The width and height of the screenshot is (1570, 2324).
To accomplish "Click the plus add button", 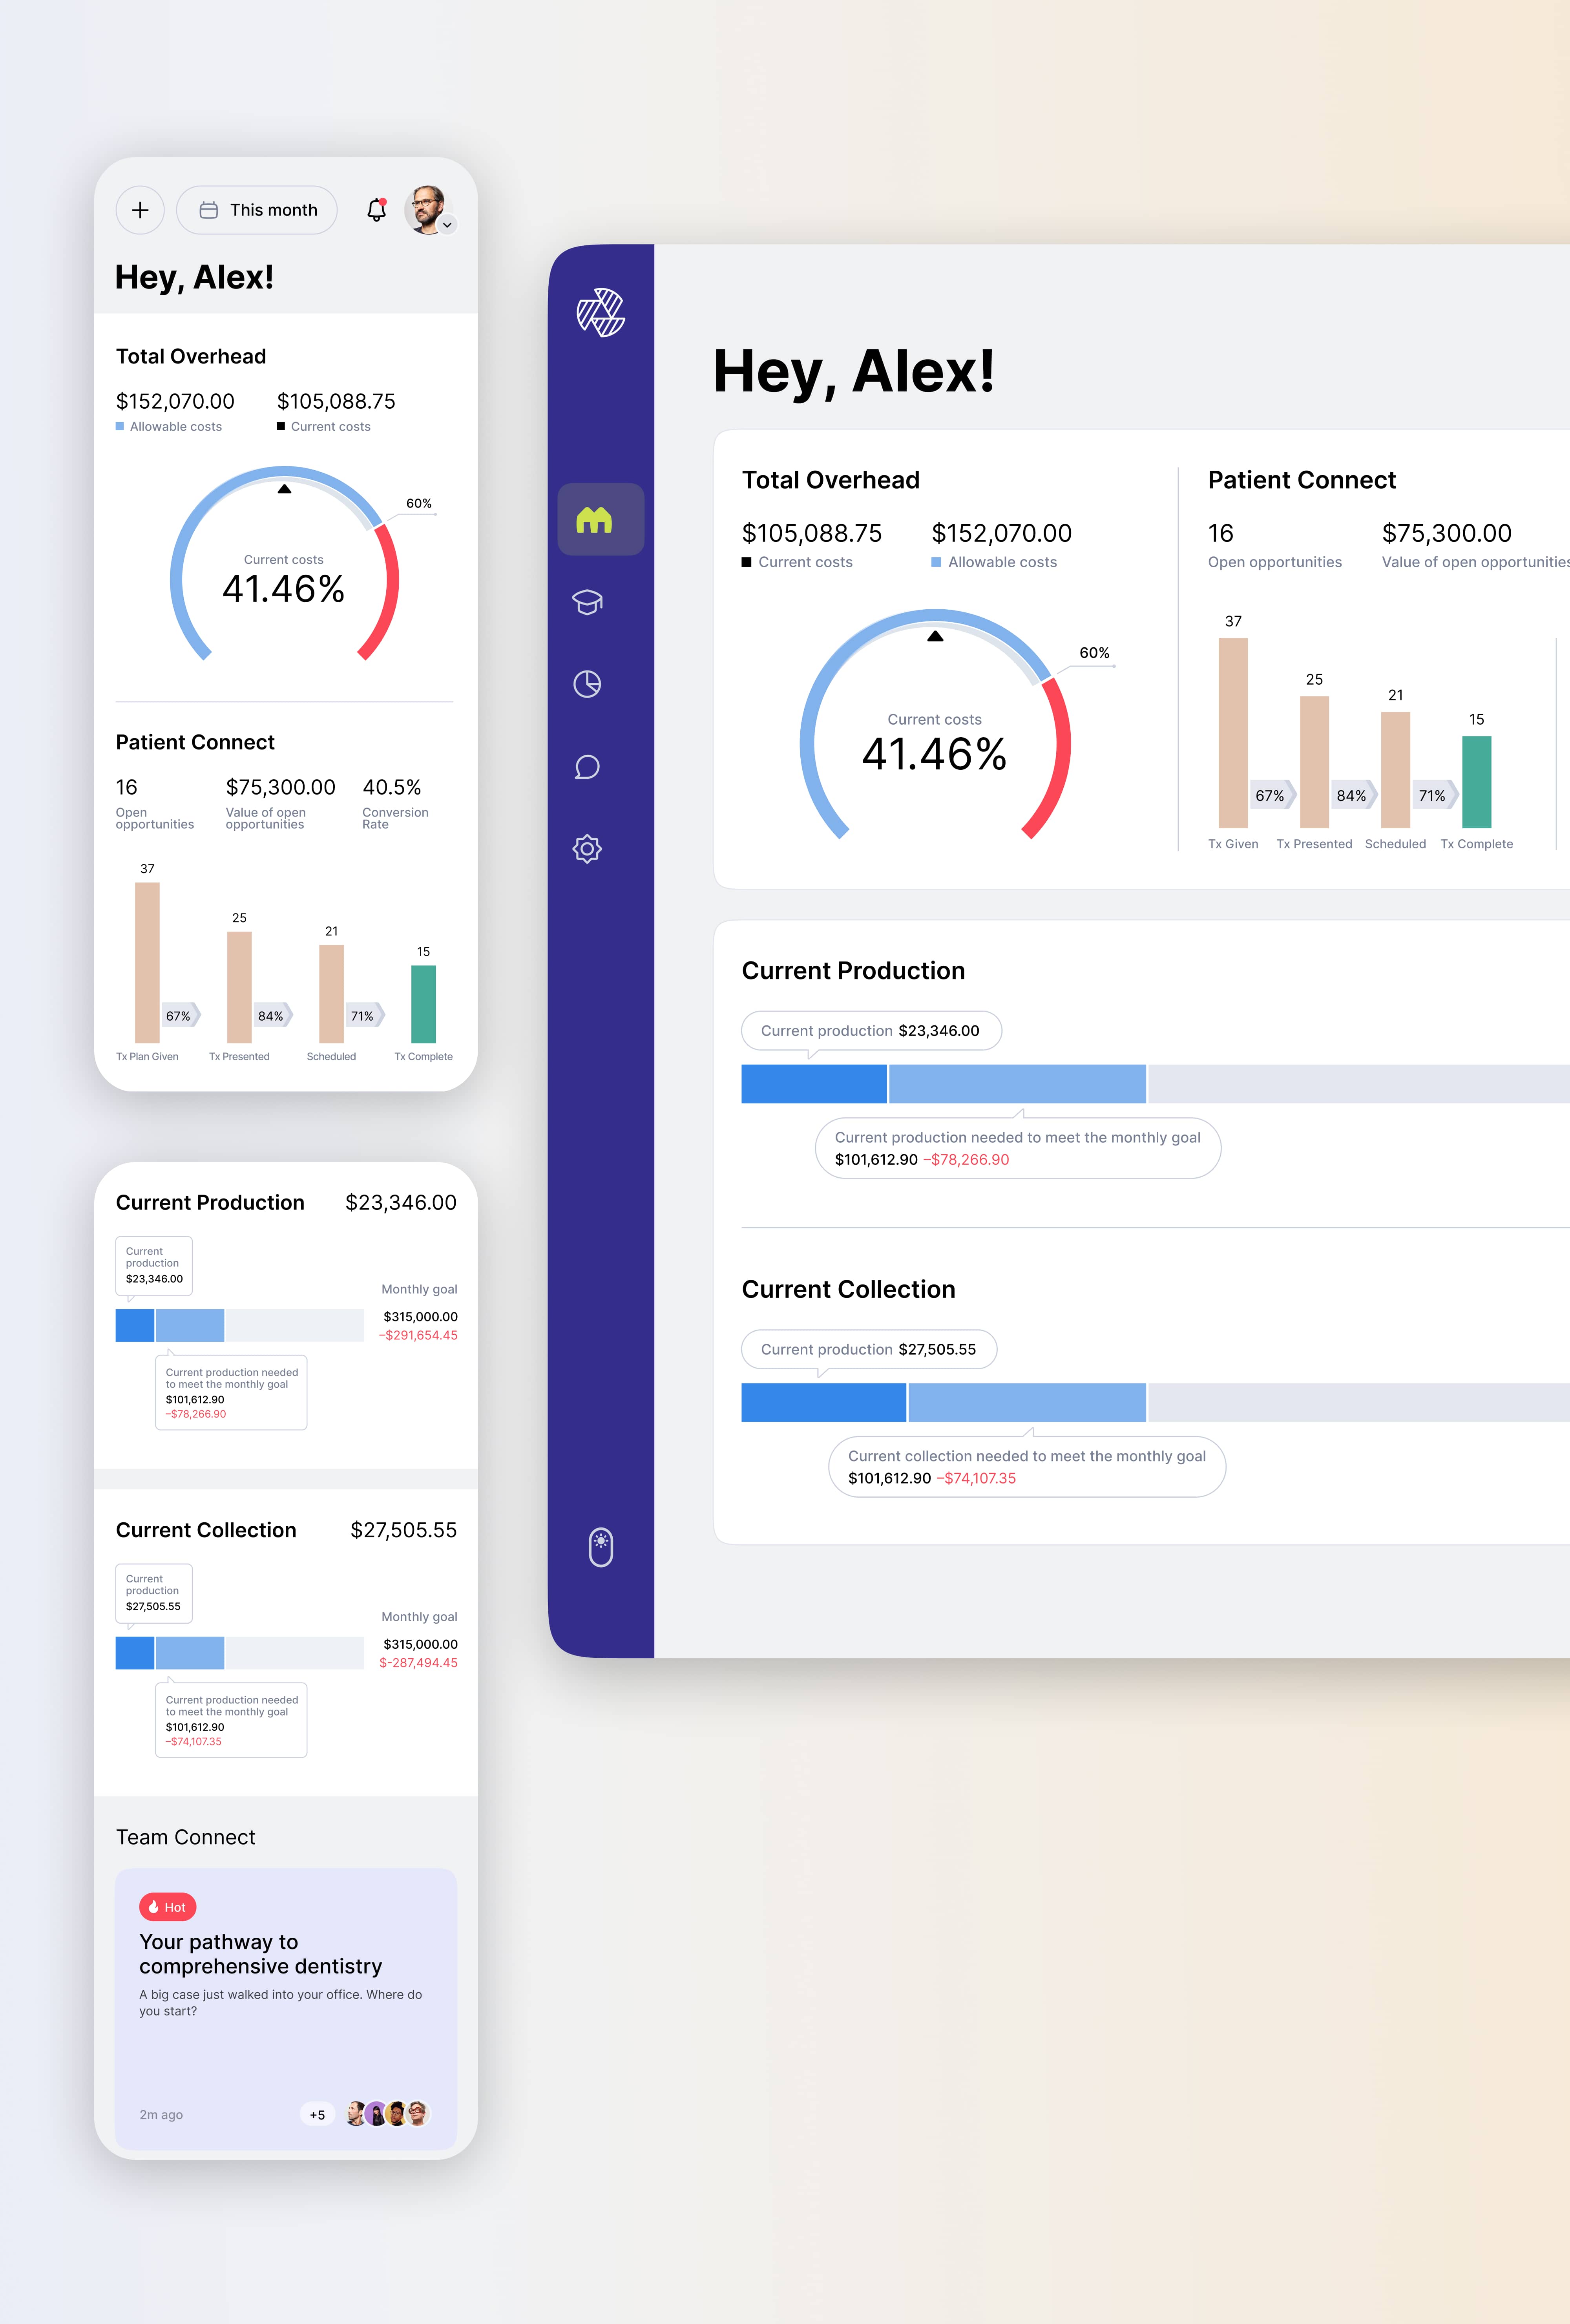I will 140,210.
